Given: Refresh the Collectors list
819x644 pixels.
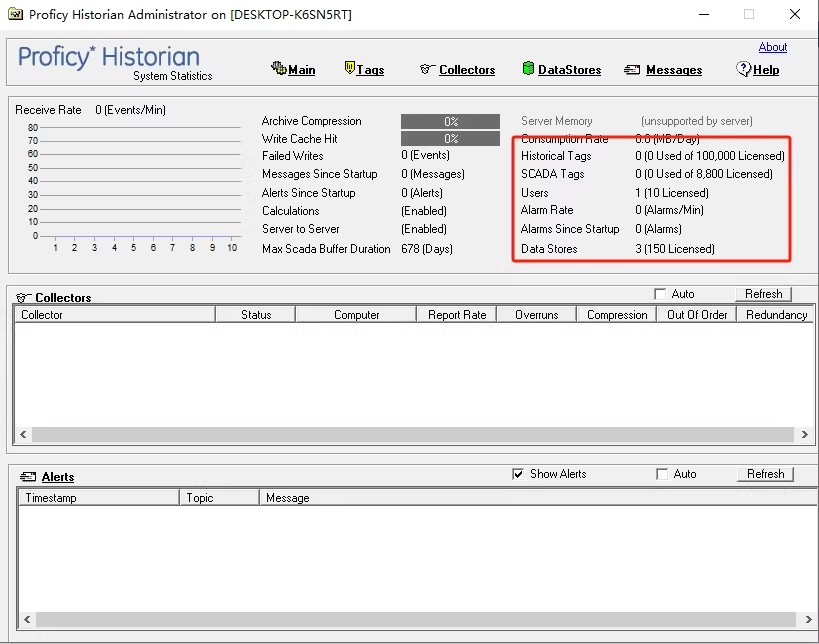Looking at the screenshot, I should coord(764,294).
